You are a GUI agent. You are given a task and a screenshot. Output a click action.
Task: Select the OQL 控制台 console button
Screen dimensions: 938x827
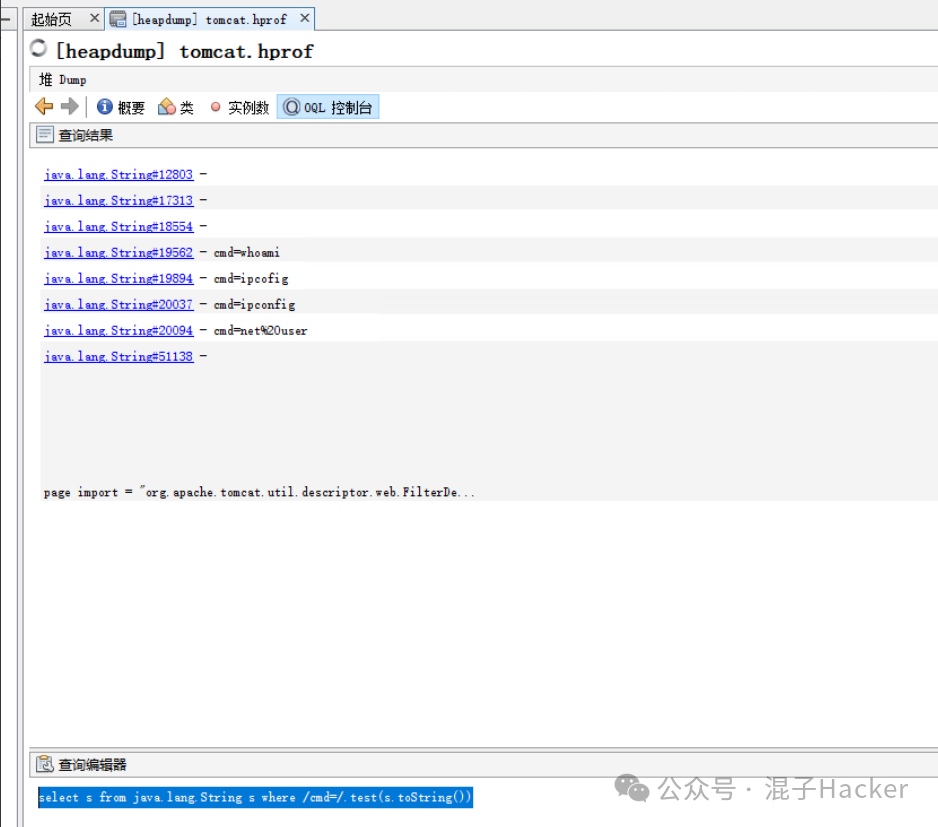(x=328, y=107)
